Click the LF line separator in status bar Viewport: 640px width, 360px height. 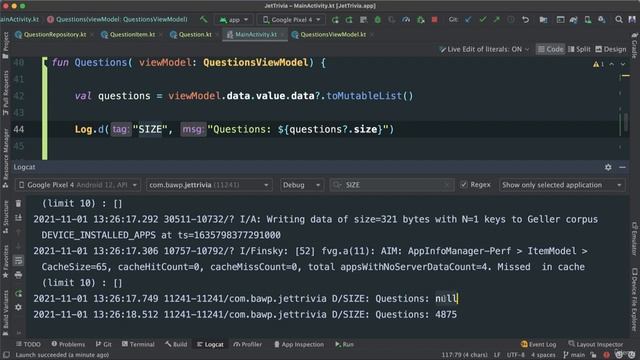click(x=497, y=355)
